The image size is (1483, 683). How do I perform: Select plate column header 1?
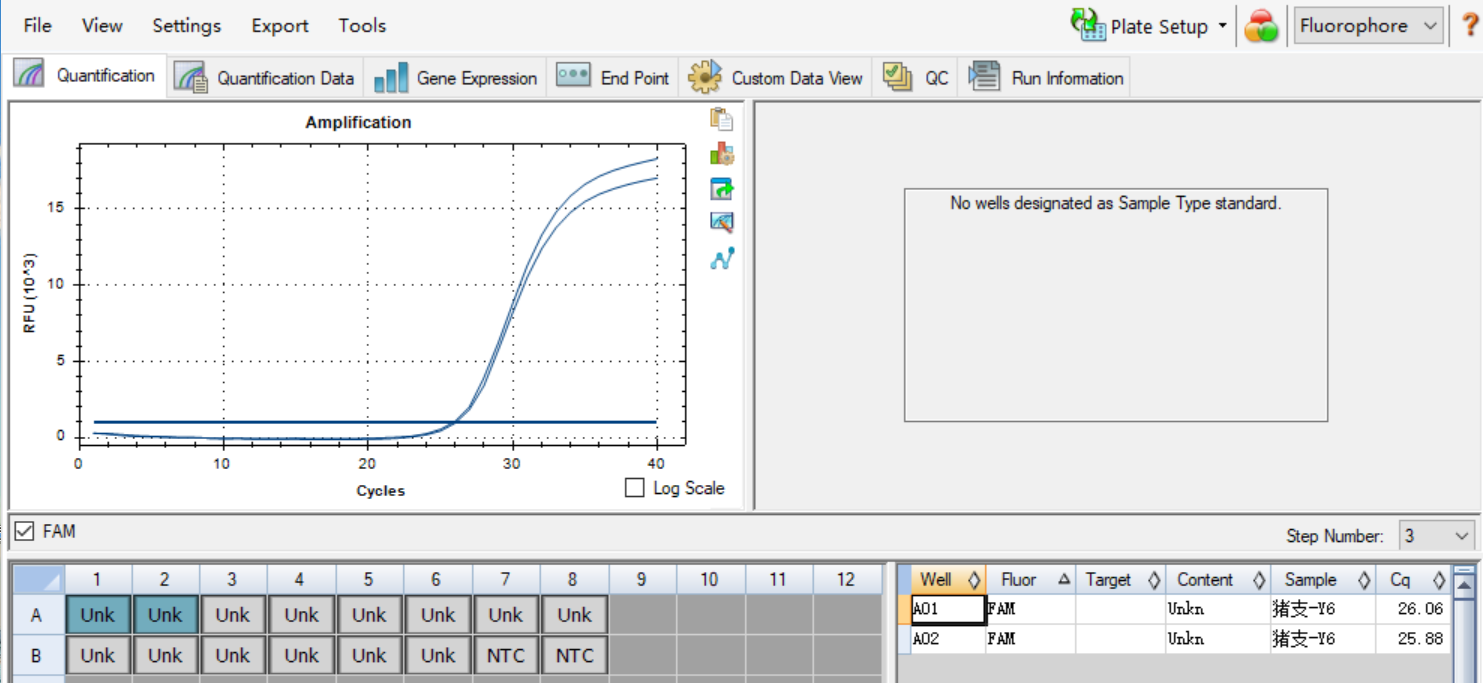(97, 579)
